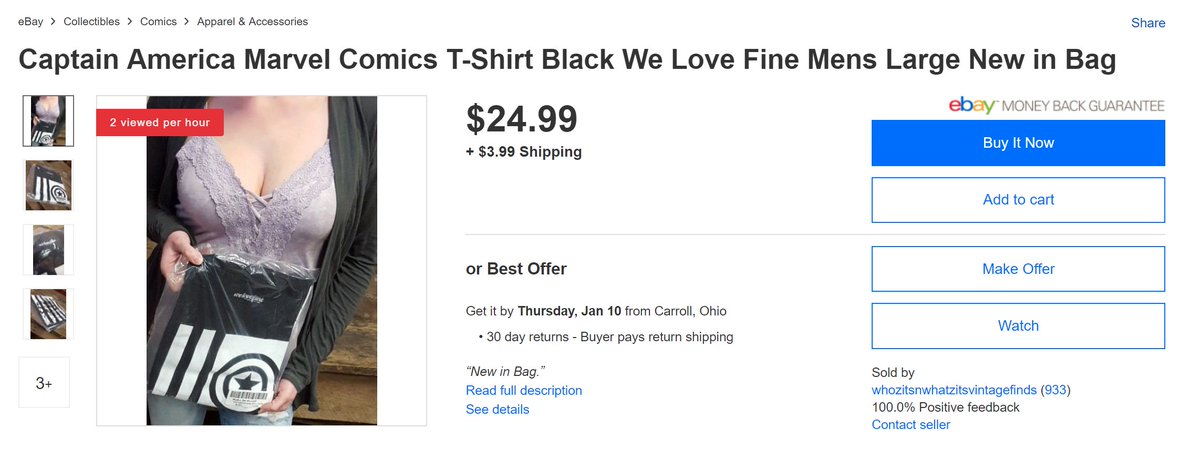Open the Apparel & Accessories breadcrumb
Screen dimensions: 1200x449
[x=254, y=21]
